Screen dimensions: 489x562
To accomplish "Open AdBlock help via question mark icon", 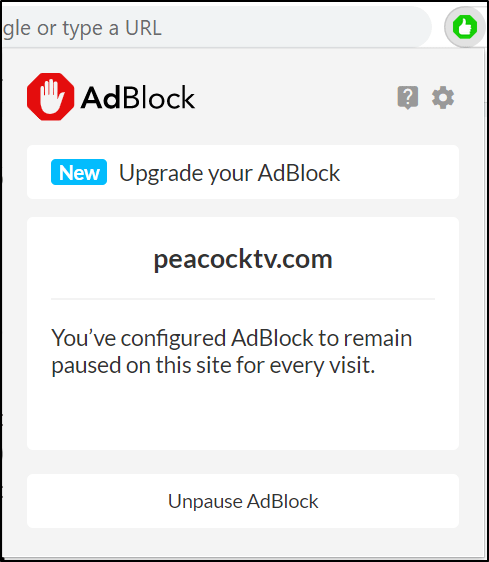I will [x=408, y=97].
